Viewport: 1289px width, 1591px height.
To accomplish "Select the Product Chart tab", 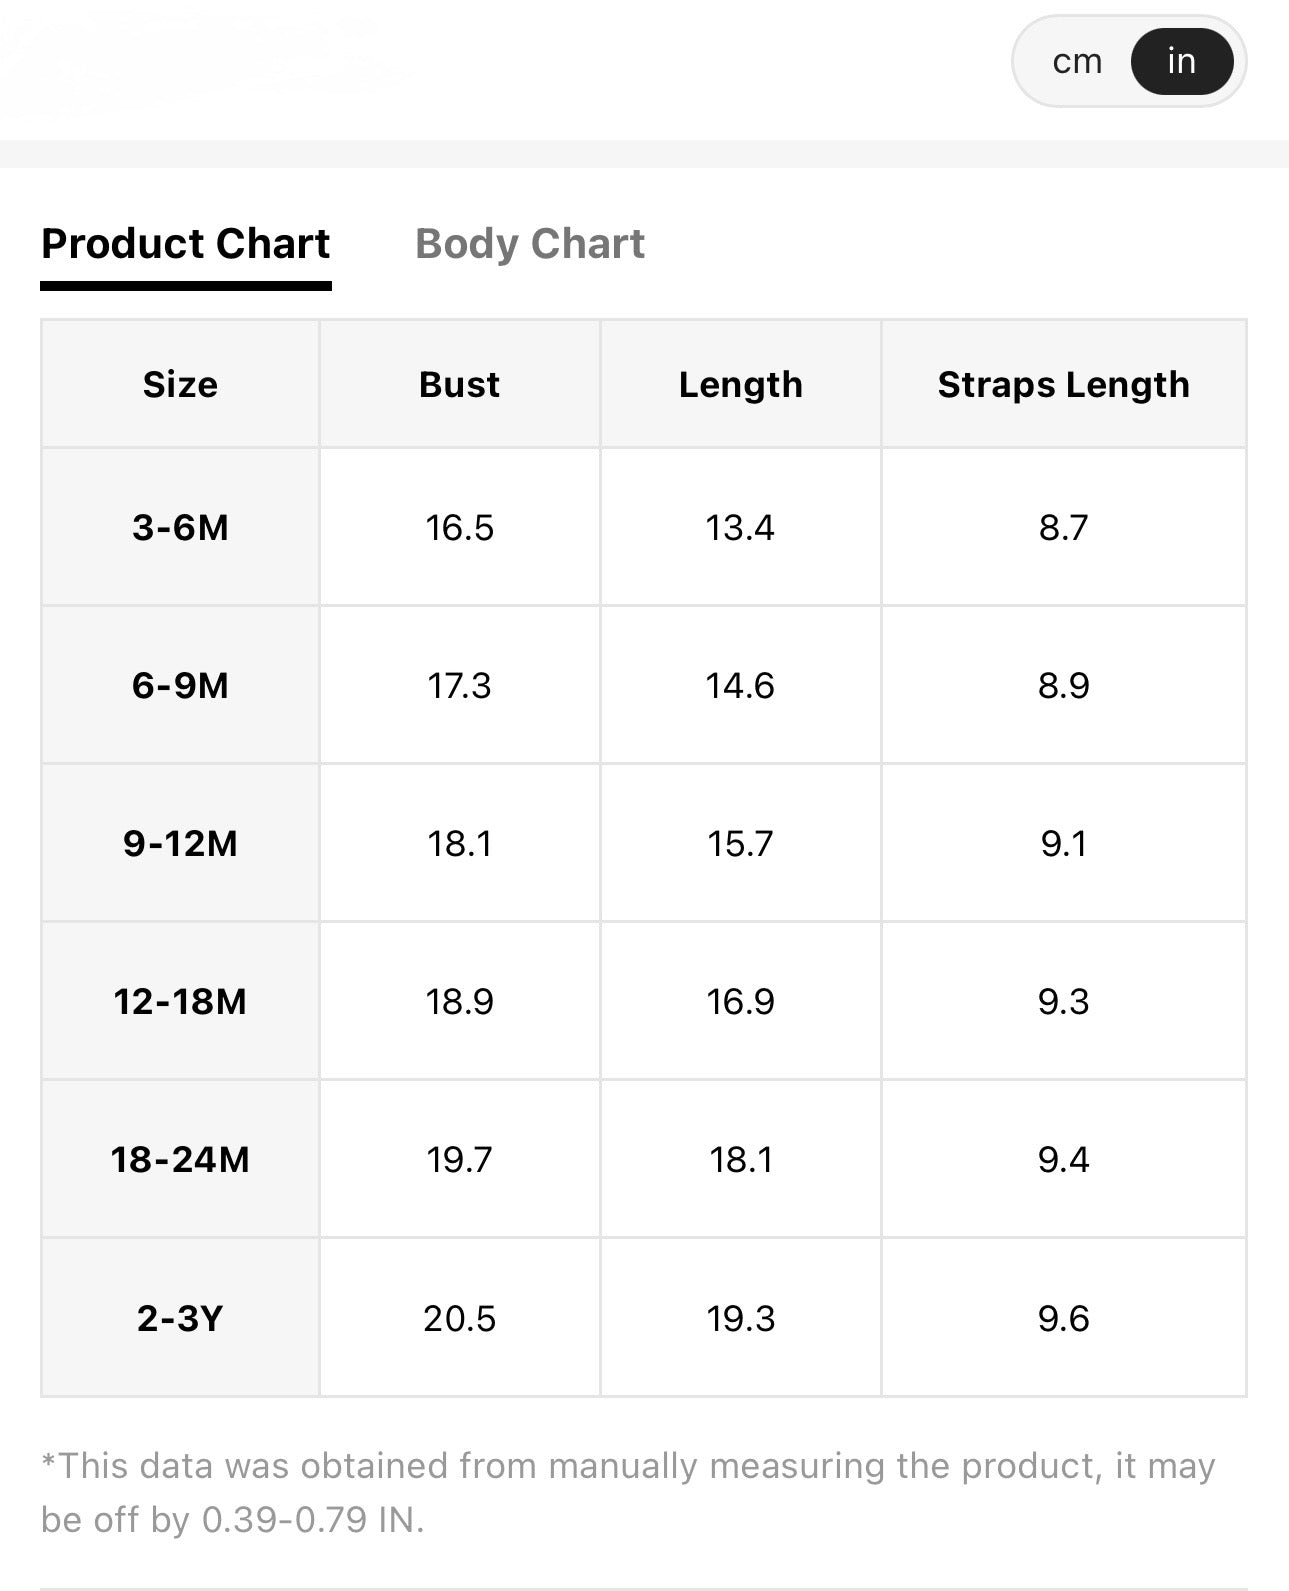I will (186, 244).
